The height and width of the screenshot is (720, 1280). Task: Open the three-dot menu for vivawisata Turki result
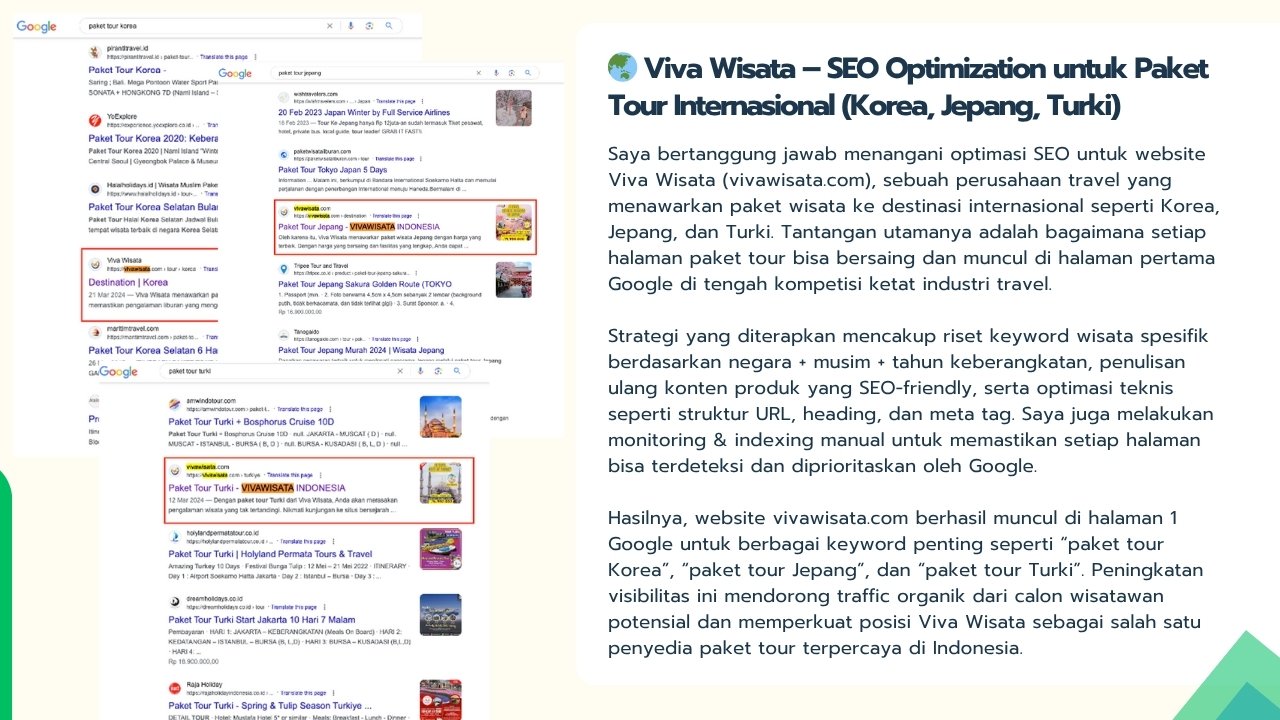[319, 474]
